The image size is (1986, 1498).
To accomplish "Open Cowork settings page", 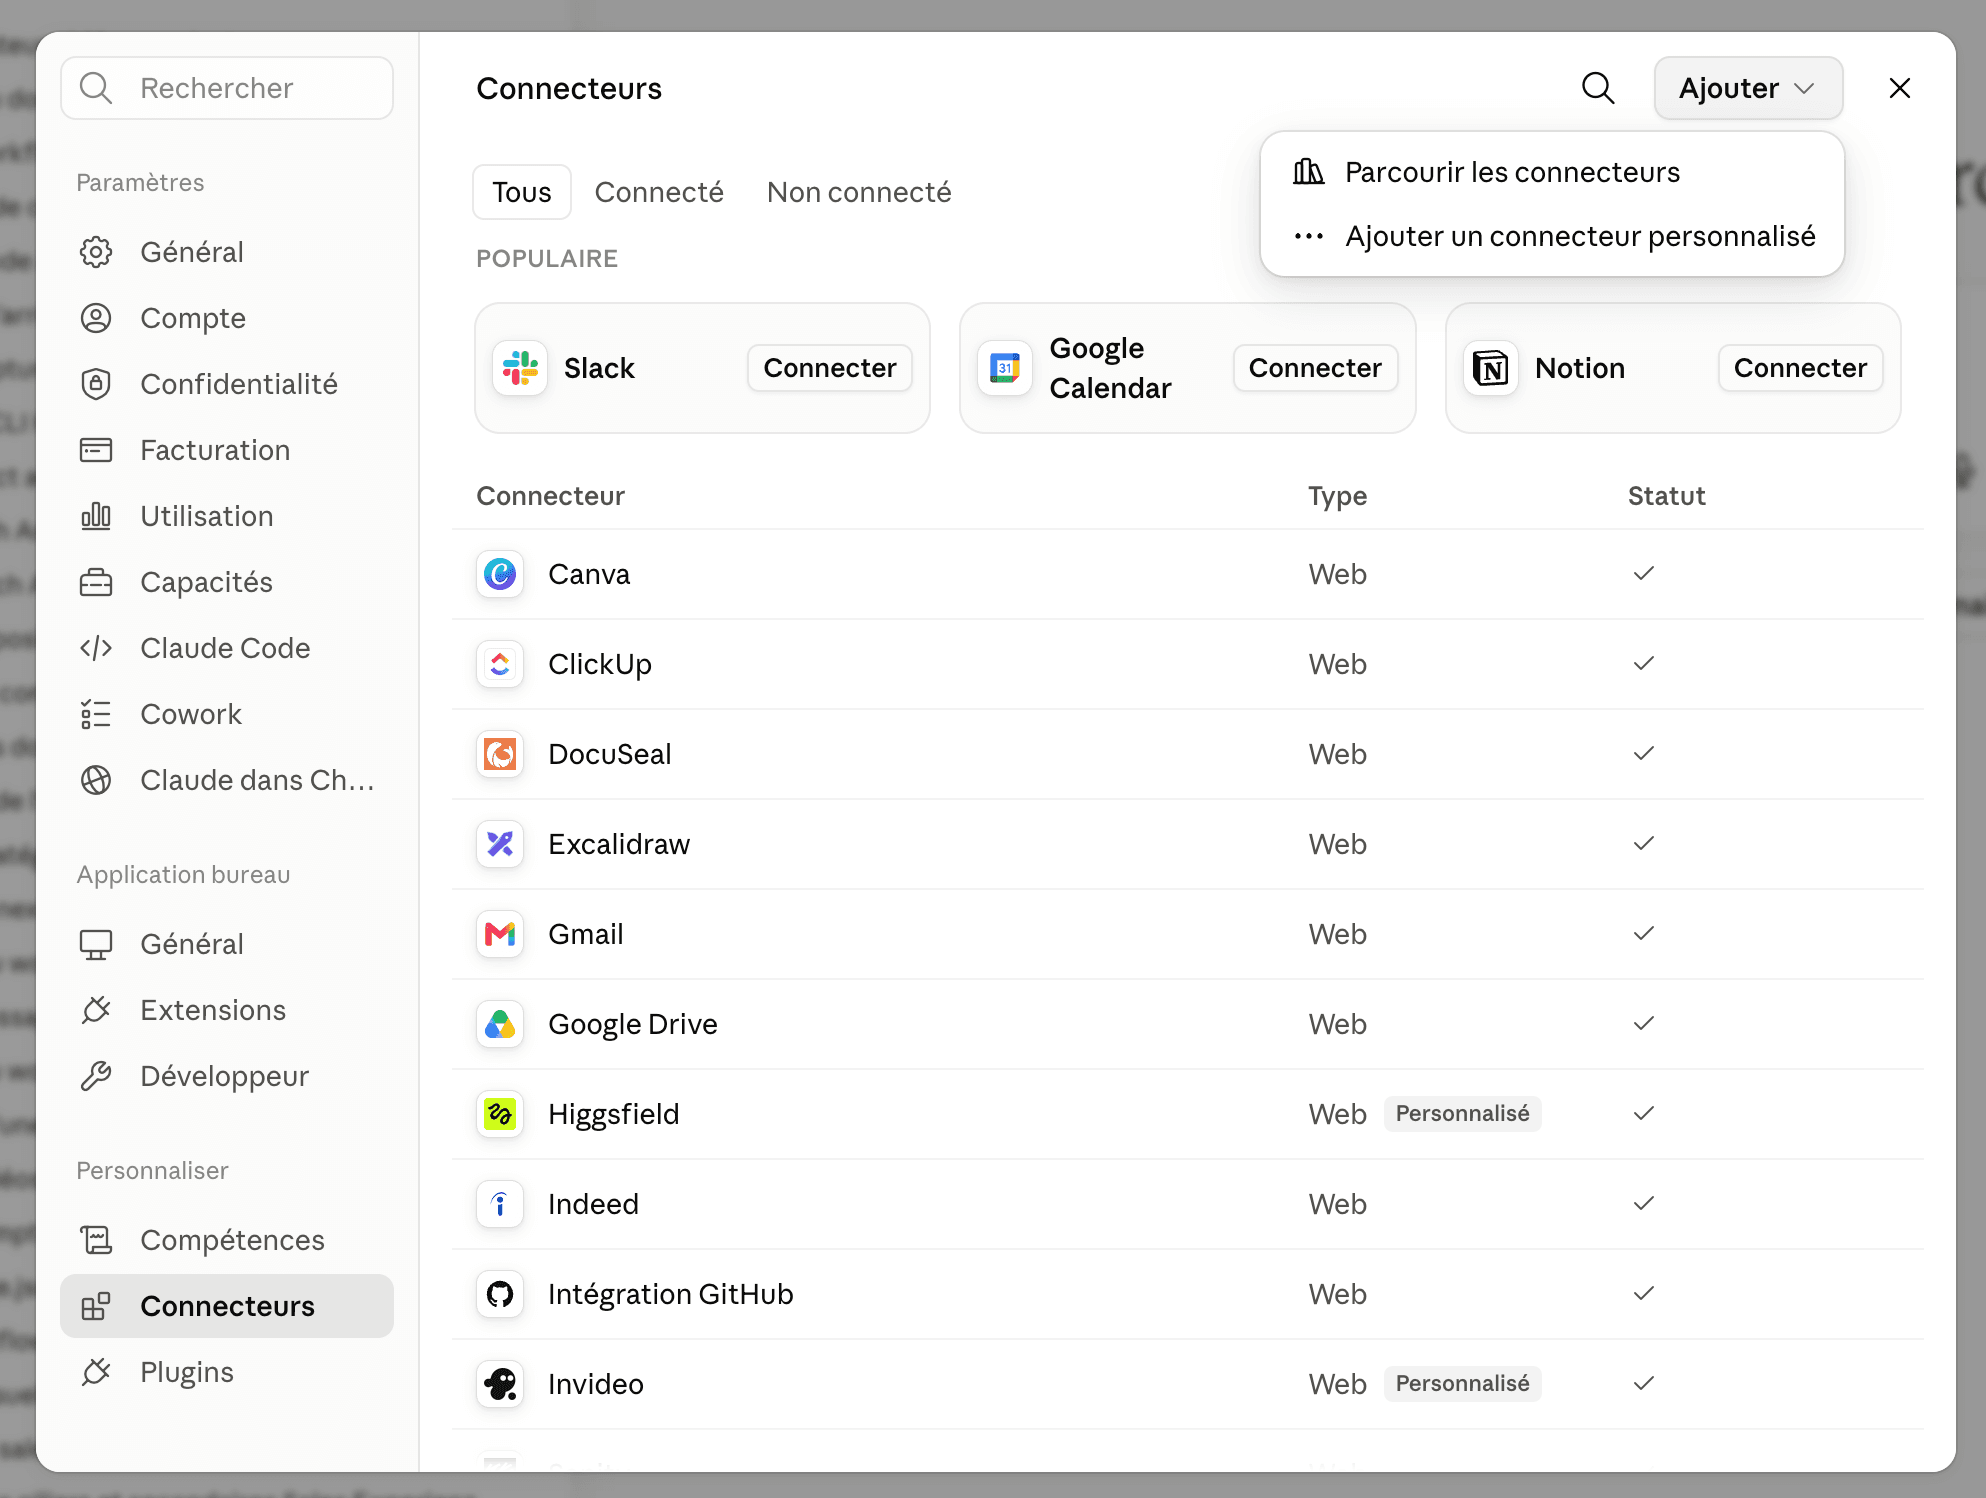I will (x=227, y=714).
